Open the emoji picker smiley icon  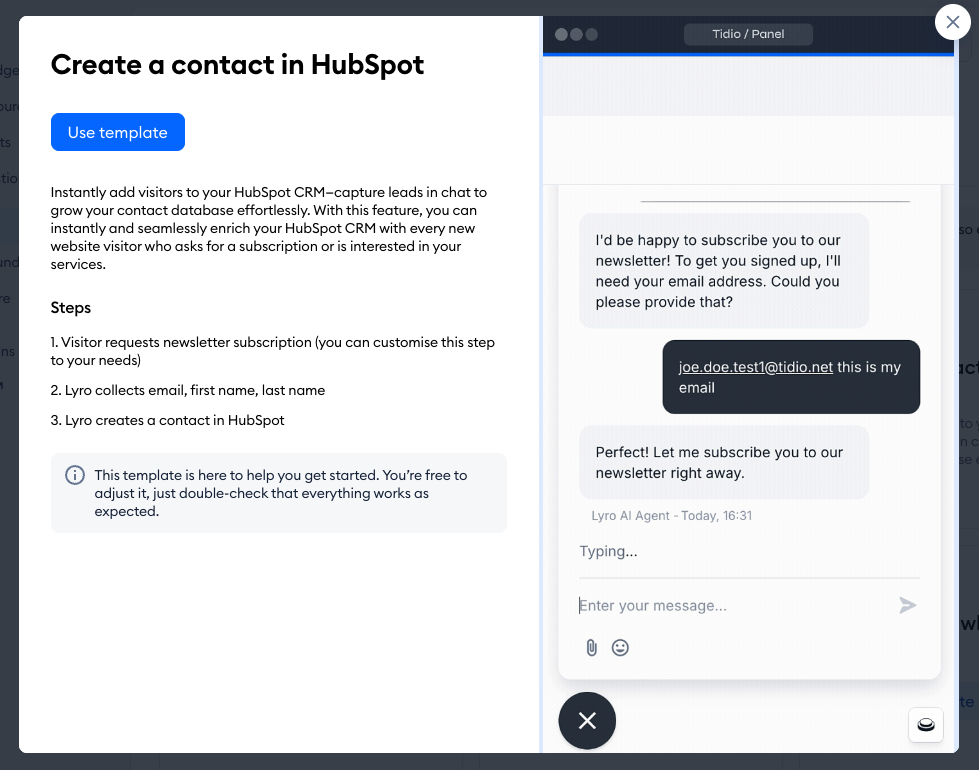(x=620, y=648)
